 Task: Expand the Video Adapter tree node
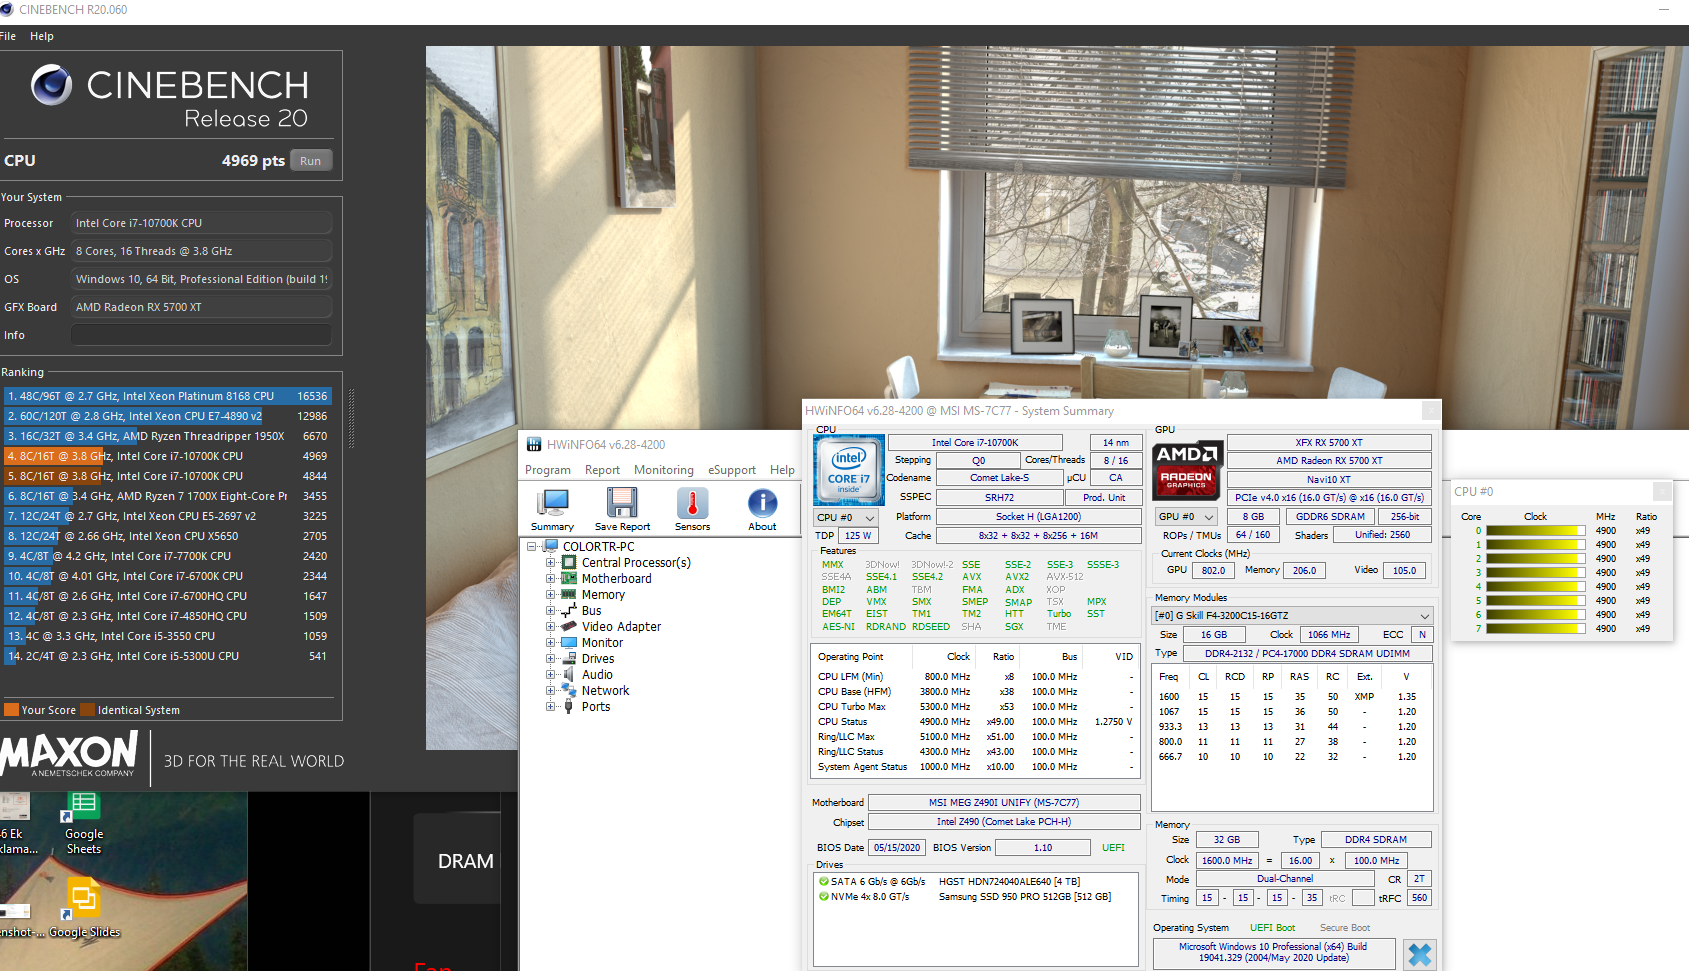click(551, 627)
